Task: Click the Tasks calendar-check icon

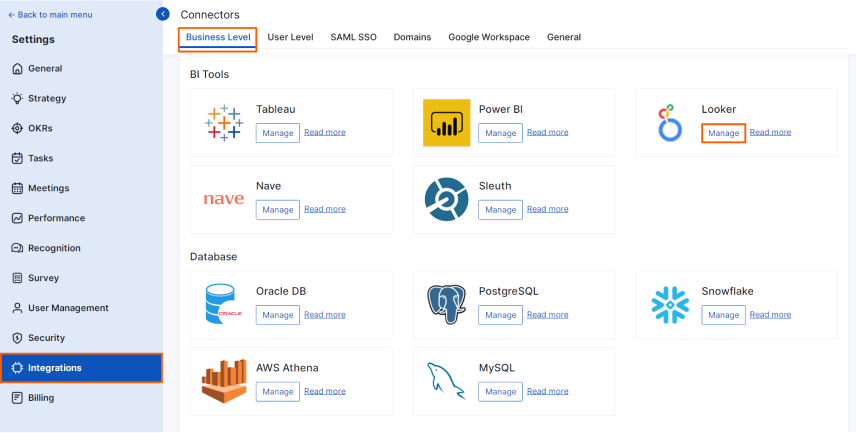Action: 17,158
